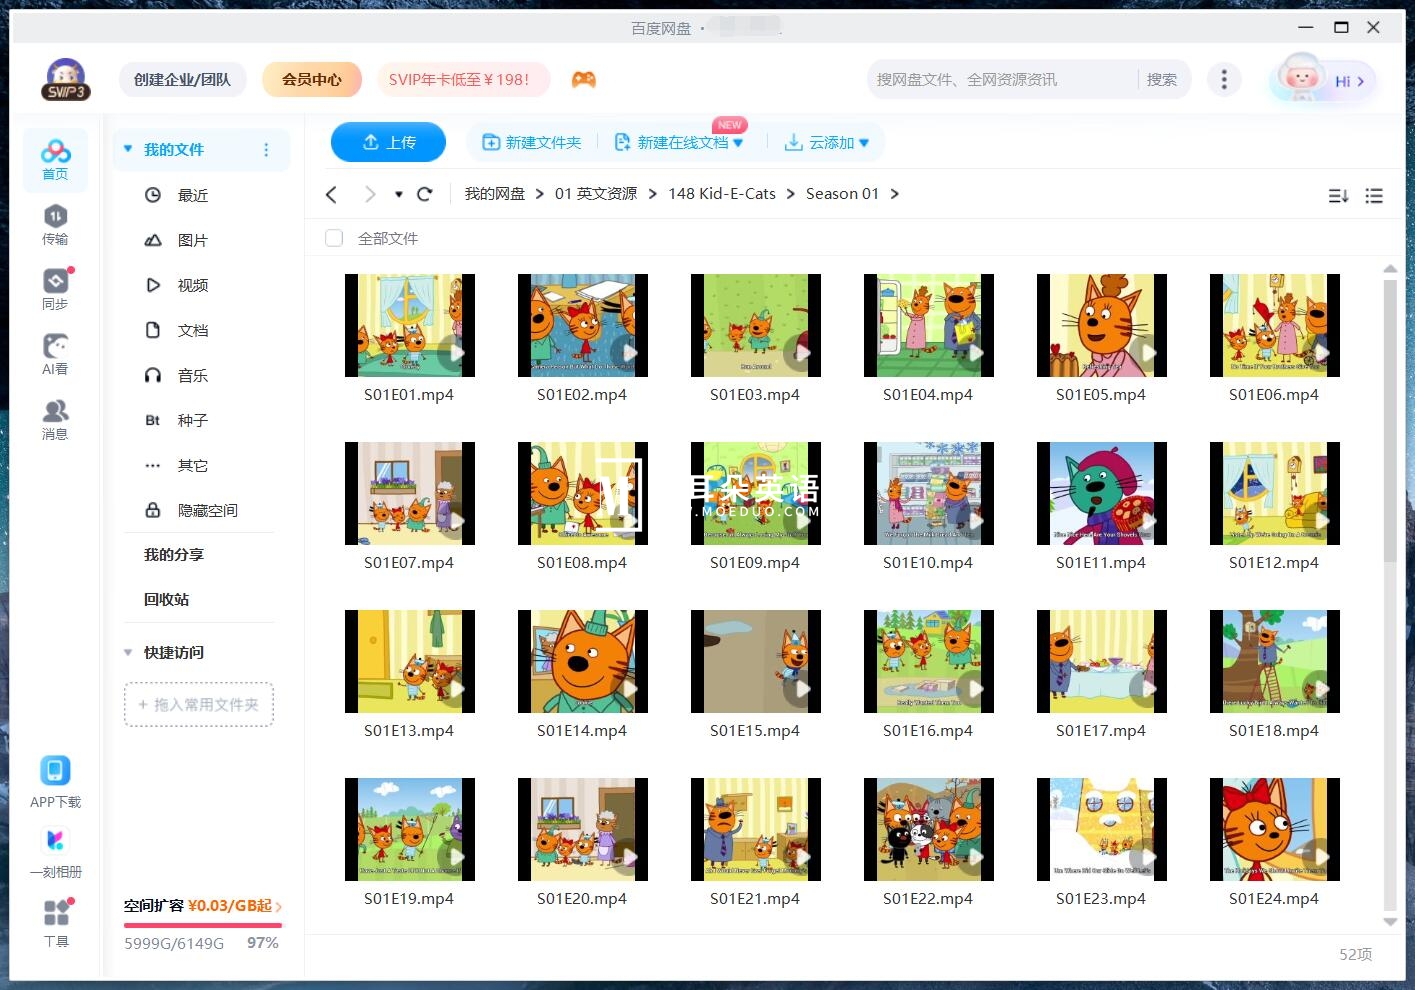Collapse the 我的文件 section

(127, 148)
